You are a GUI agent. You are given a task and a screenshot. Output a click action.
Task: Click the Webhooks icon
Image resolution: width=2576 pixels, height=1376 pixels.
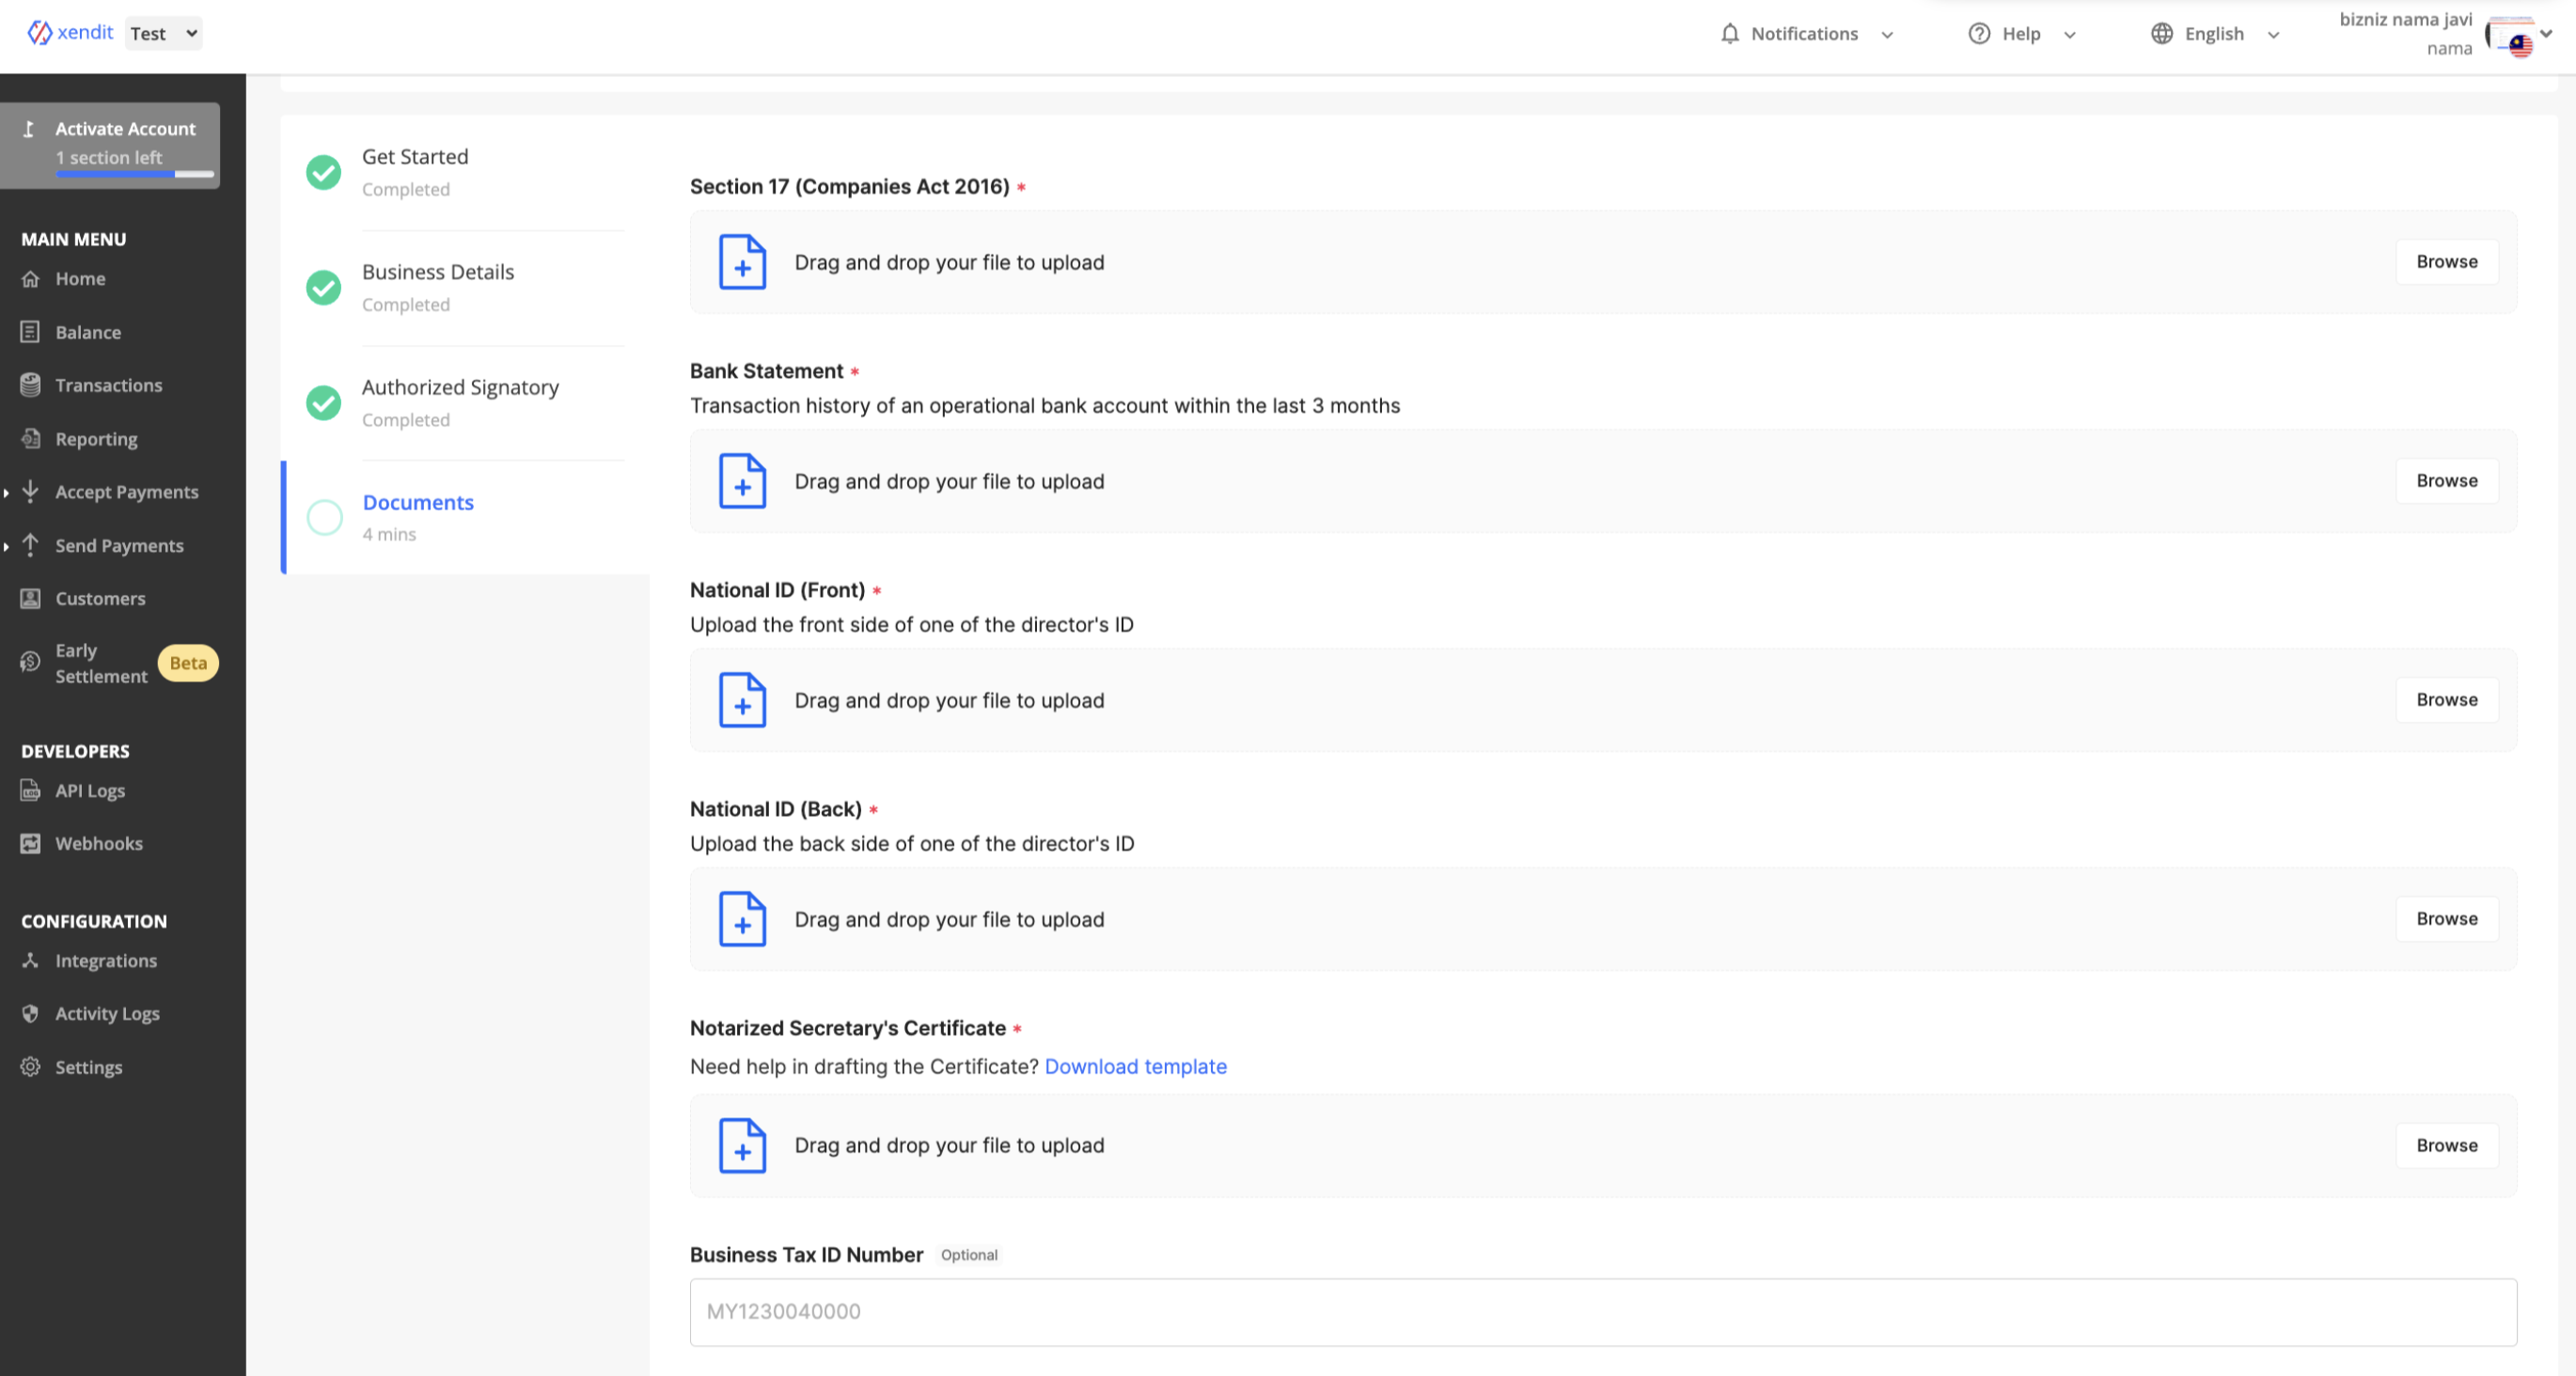pyautogui.click(x=31, y=844)
